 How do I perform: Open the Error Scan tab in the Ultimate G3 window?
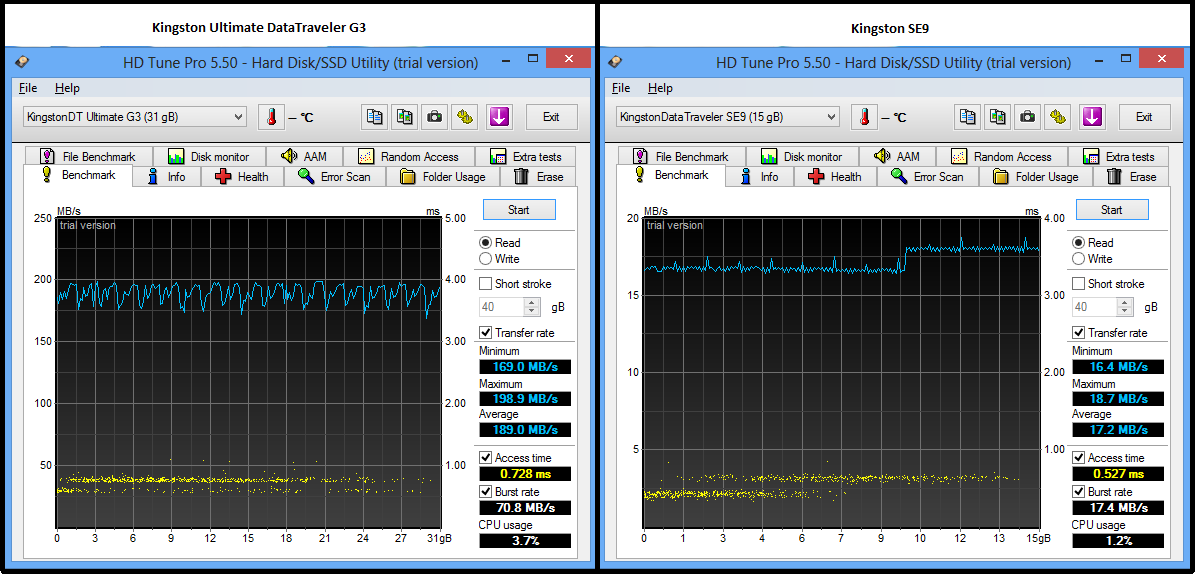coord(335,177)
